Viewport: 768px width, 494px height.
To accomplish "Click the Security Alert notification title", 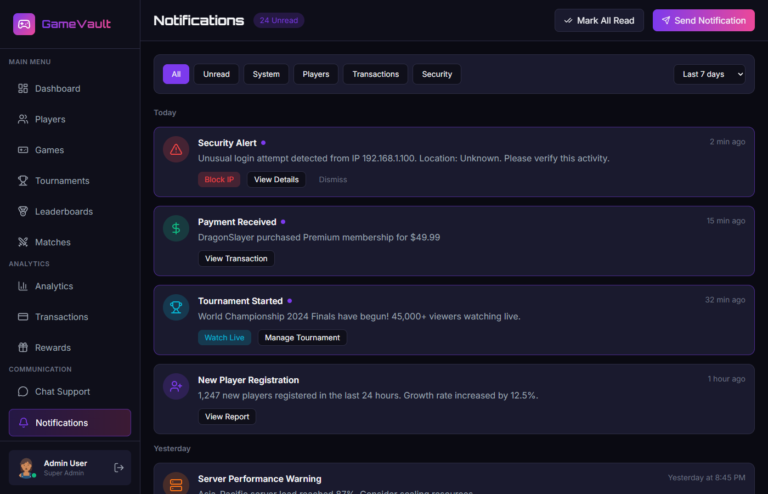I will click(x=227, y=143).
